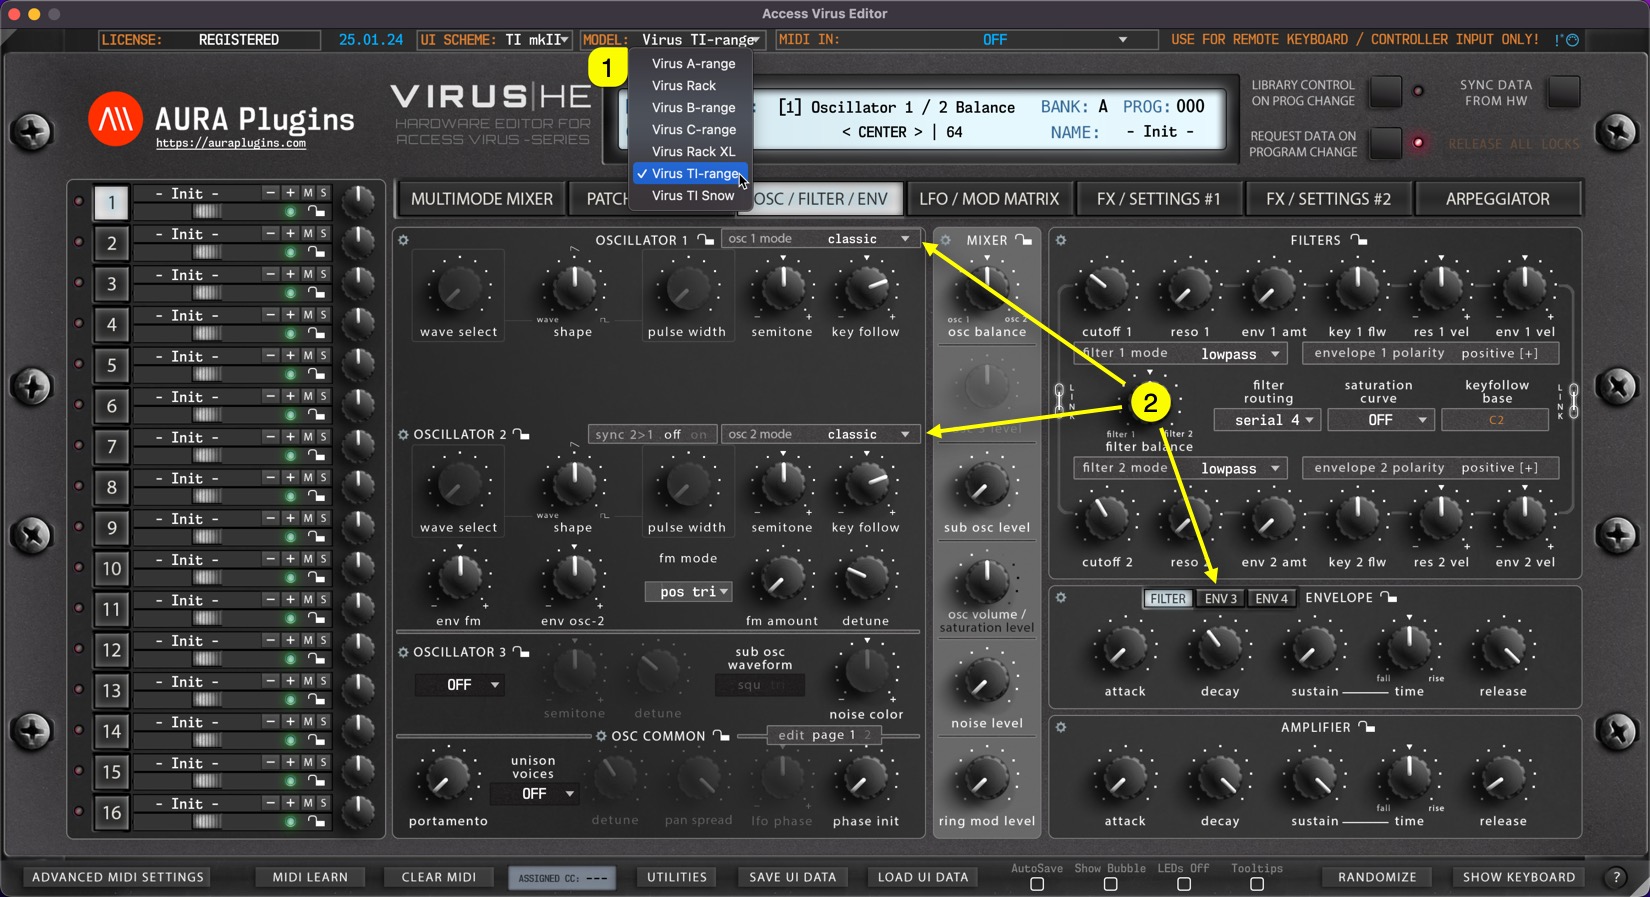The image size is (1650, 897).
Task: Click the plus button on part 2
Action: click(x=290, y=234)
